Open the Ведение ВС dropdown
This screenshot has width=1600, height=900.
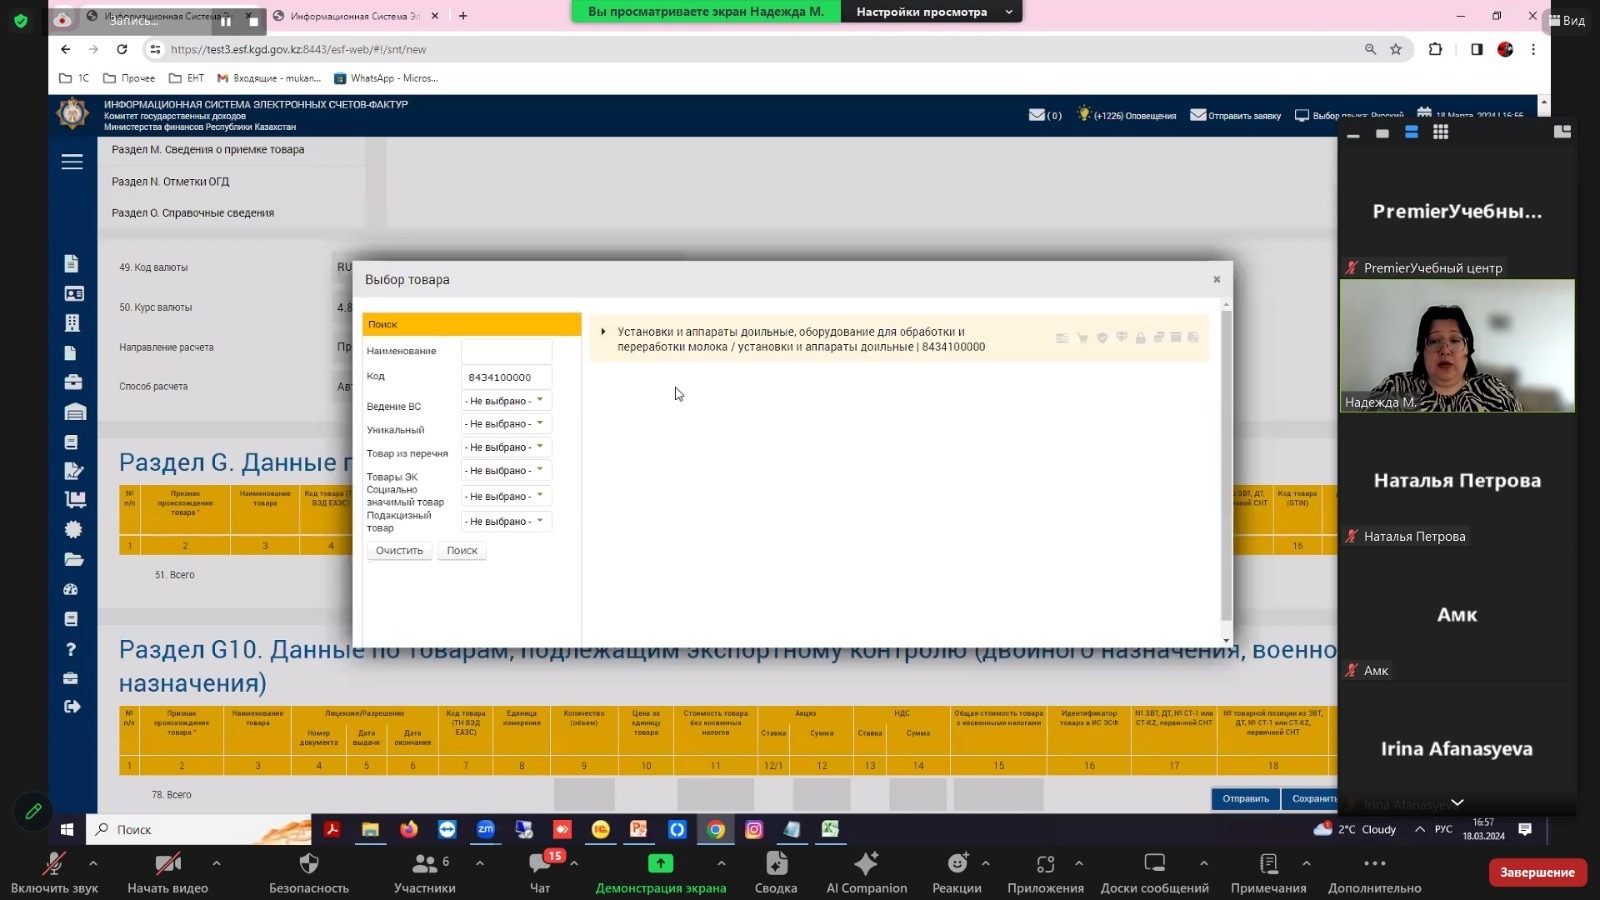click(505, 401)
